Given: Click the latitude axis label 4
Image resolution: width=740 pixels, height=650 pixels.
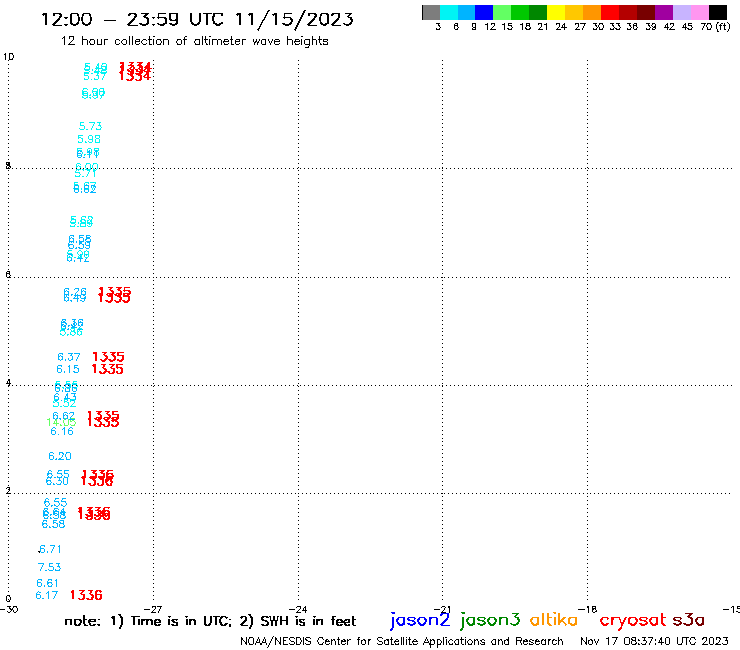Looking at the screenshot, I should [8, 382].
